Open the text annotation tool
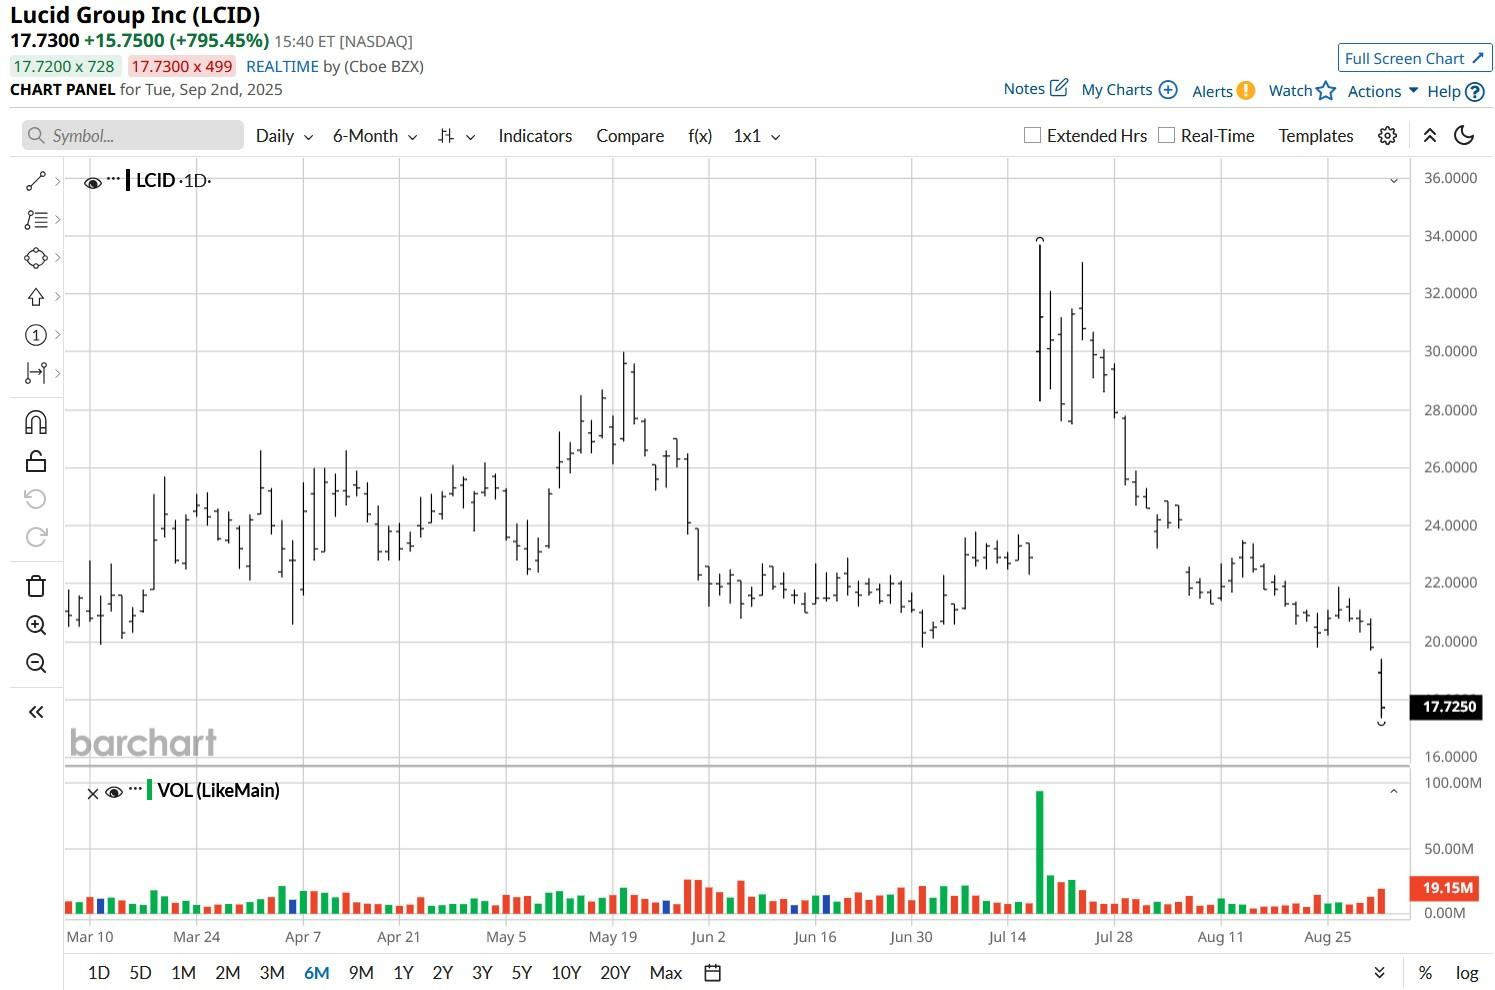Screen dimensions: 1495x990 [36, 219]
